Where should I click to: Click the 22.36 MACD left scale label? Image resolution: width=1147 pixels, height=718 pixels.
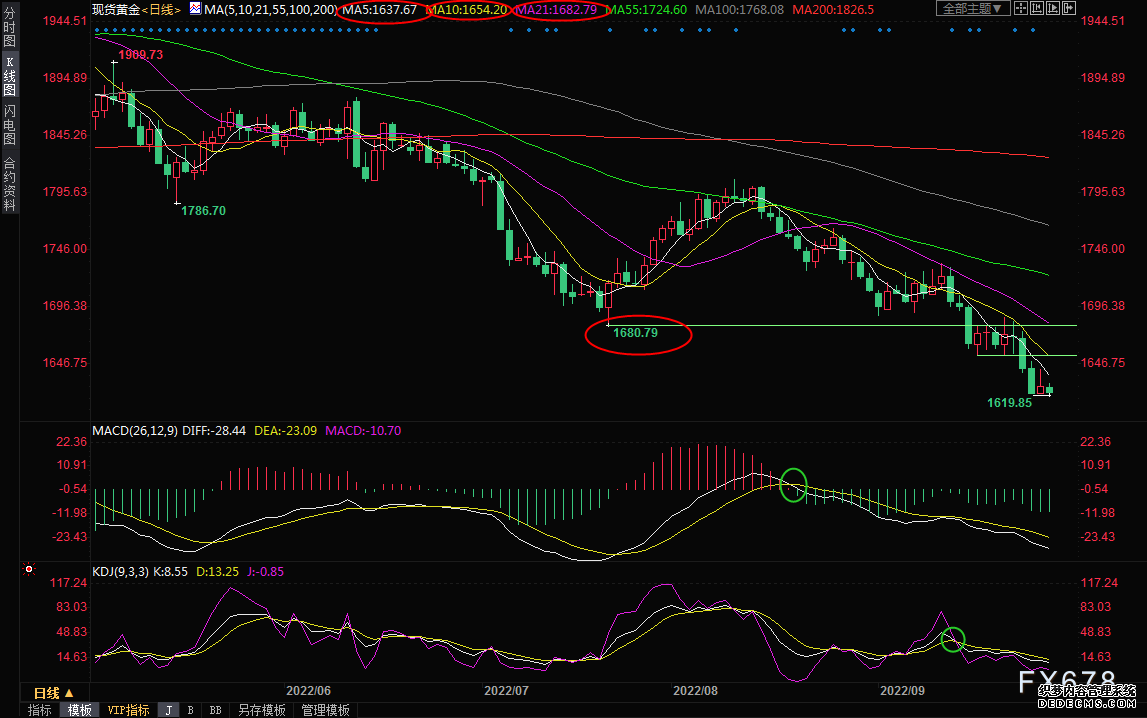[71, 442]
